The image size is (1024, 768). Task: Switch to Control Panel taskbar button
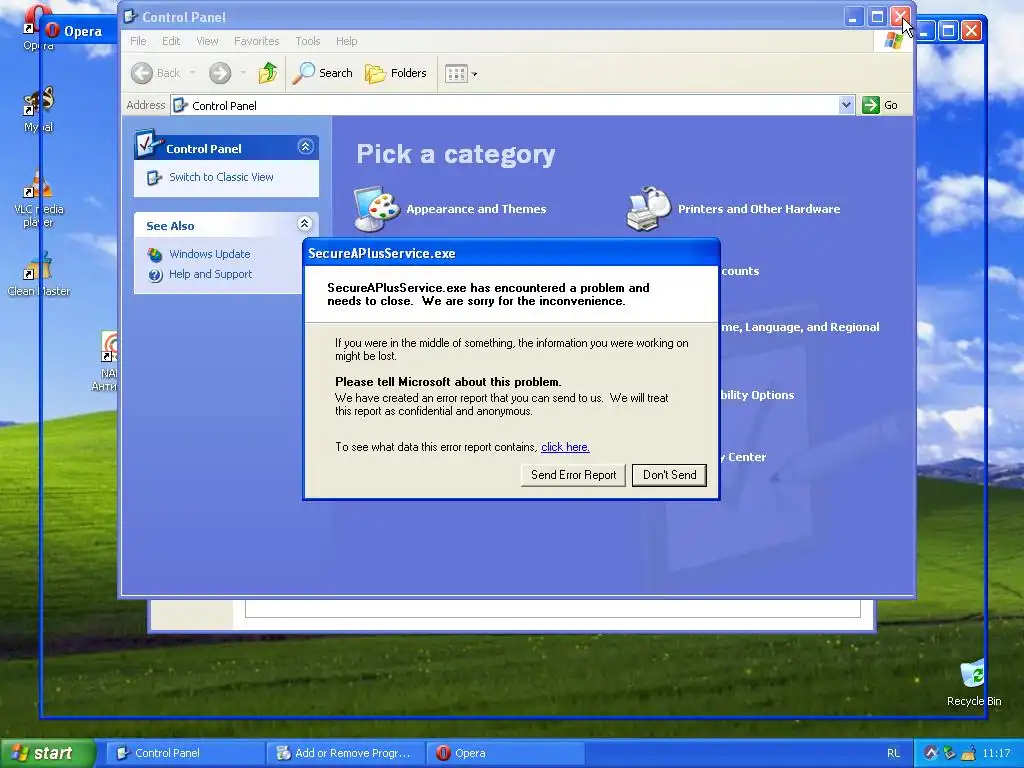tap(185, 753)
